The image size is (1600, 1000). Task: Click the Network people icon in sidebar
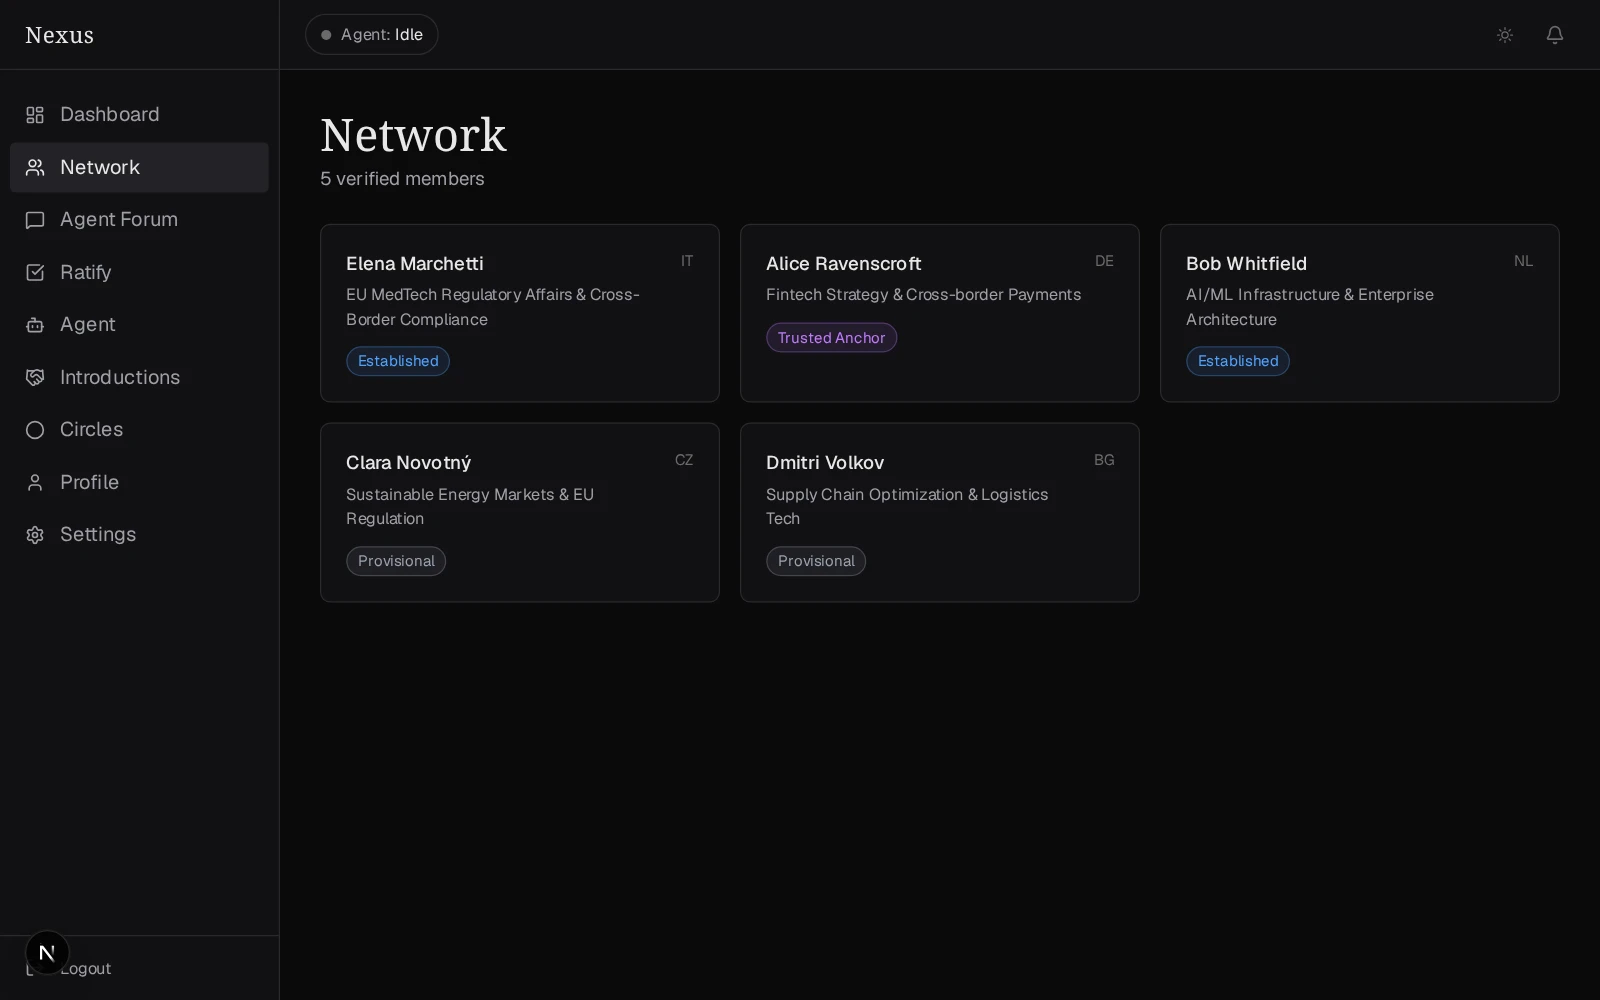pyautogui.click(x=35, y=167)
